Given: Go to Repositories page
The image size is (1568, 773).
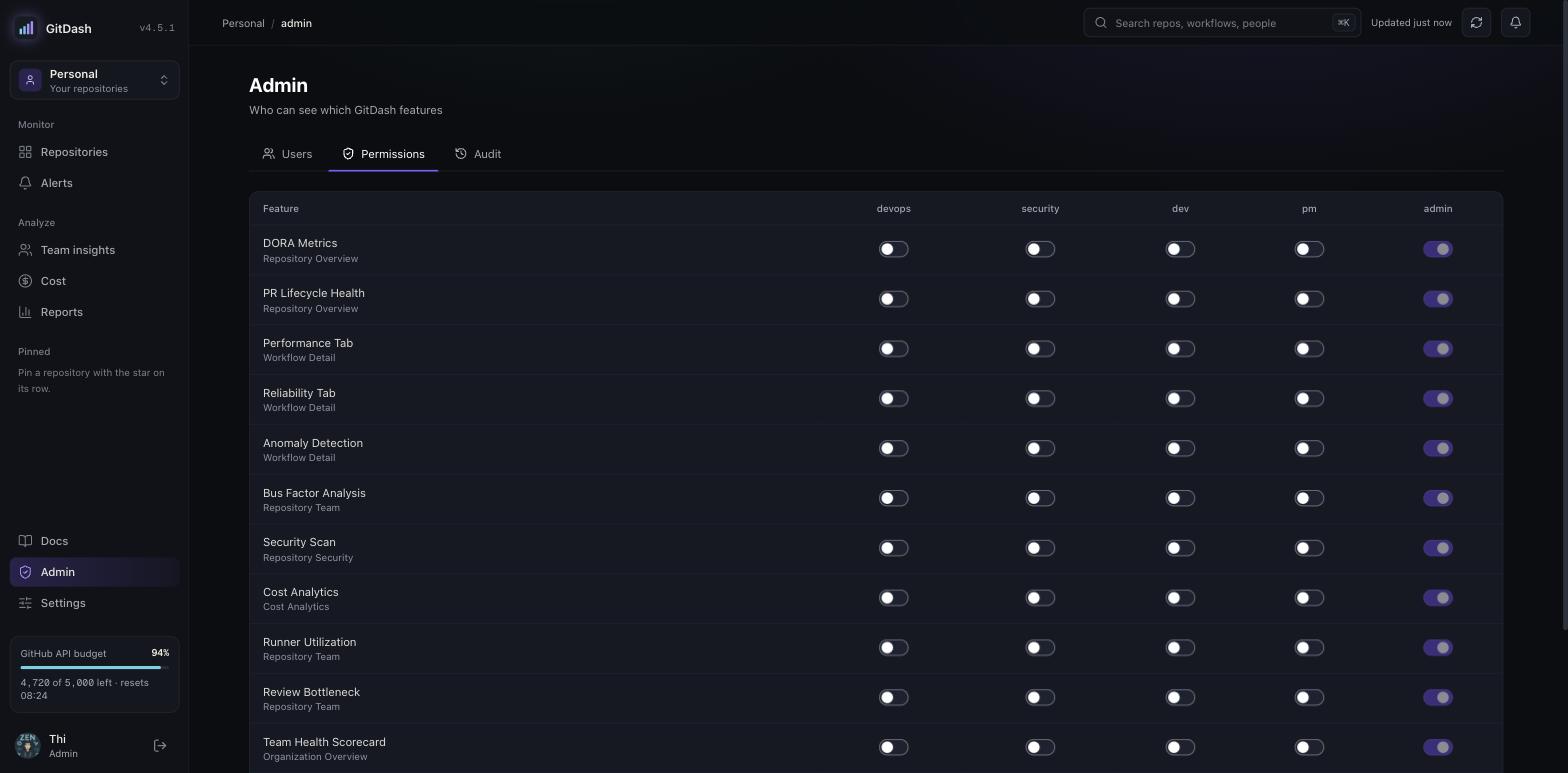Looking at the screenshot, I should pos(95,152).
